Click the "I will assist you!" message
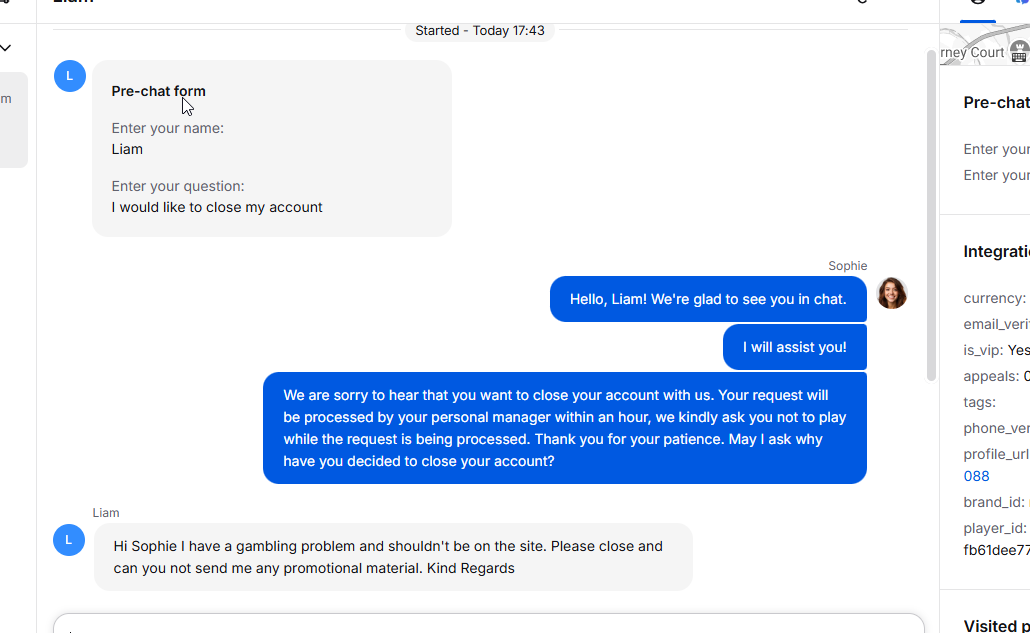 pyautogui.click(x=795, y=347)
